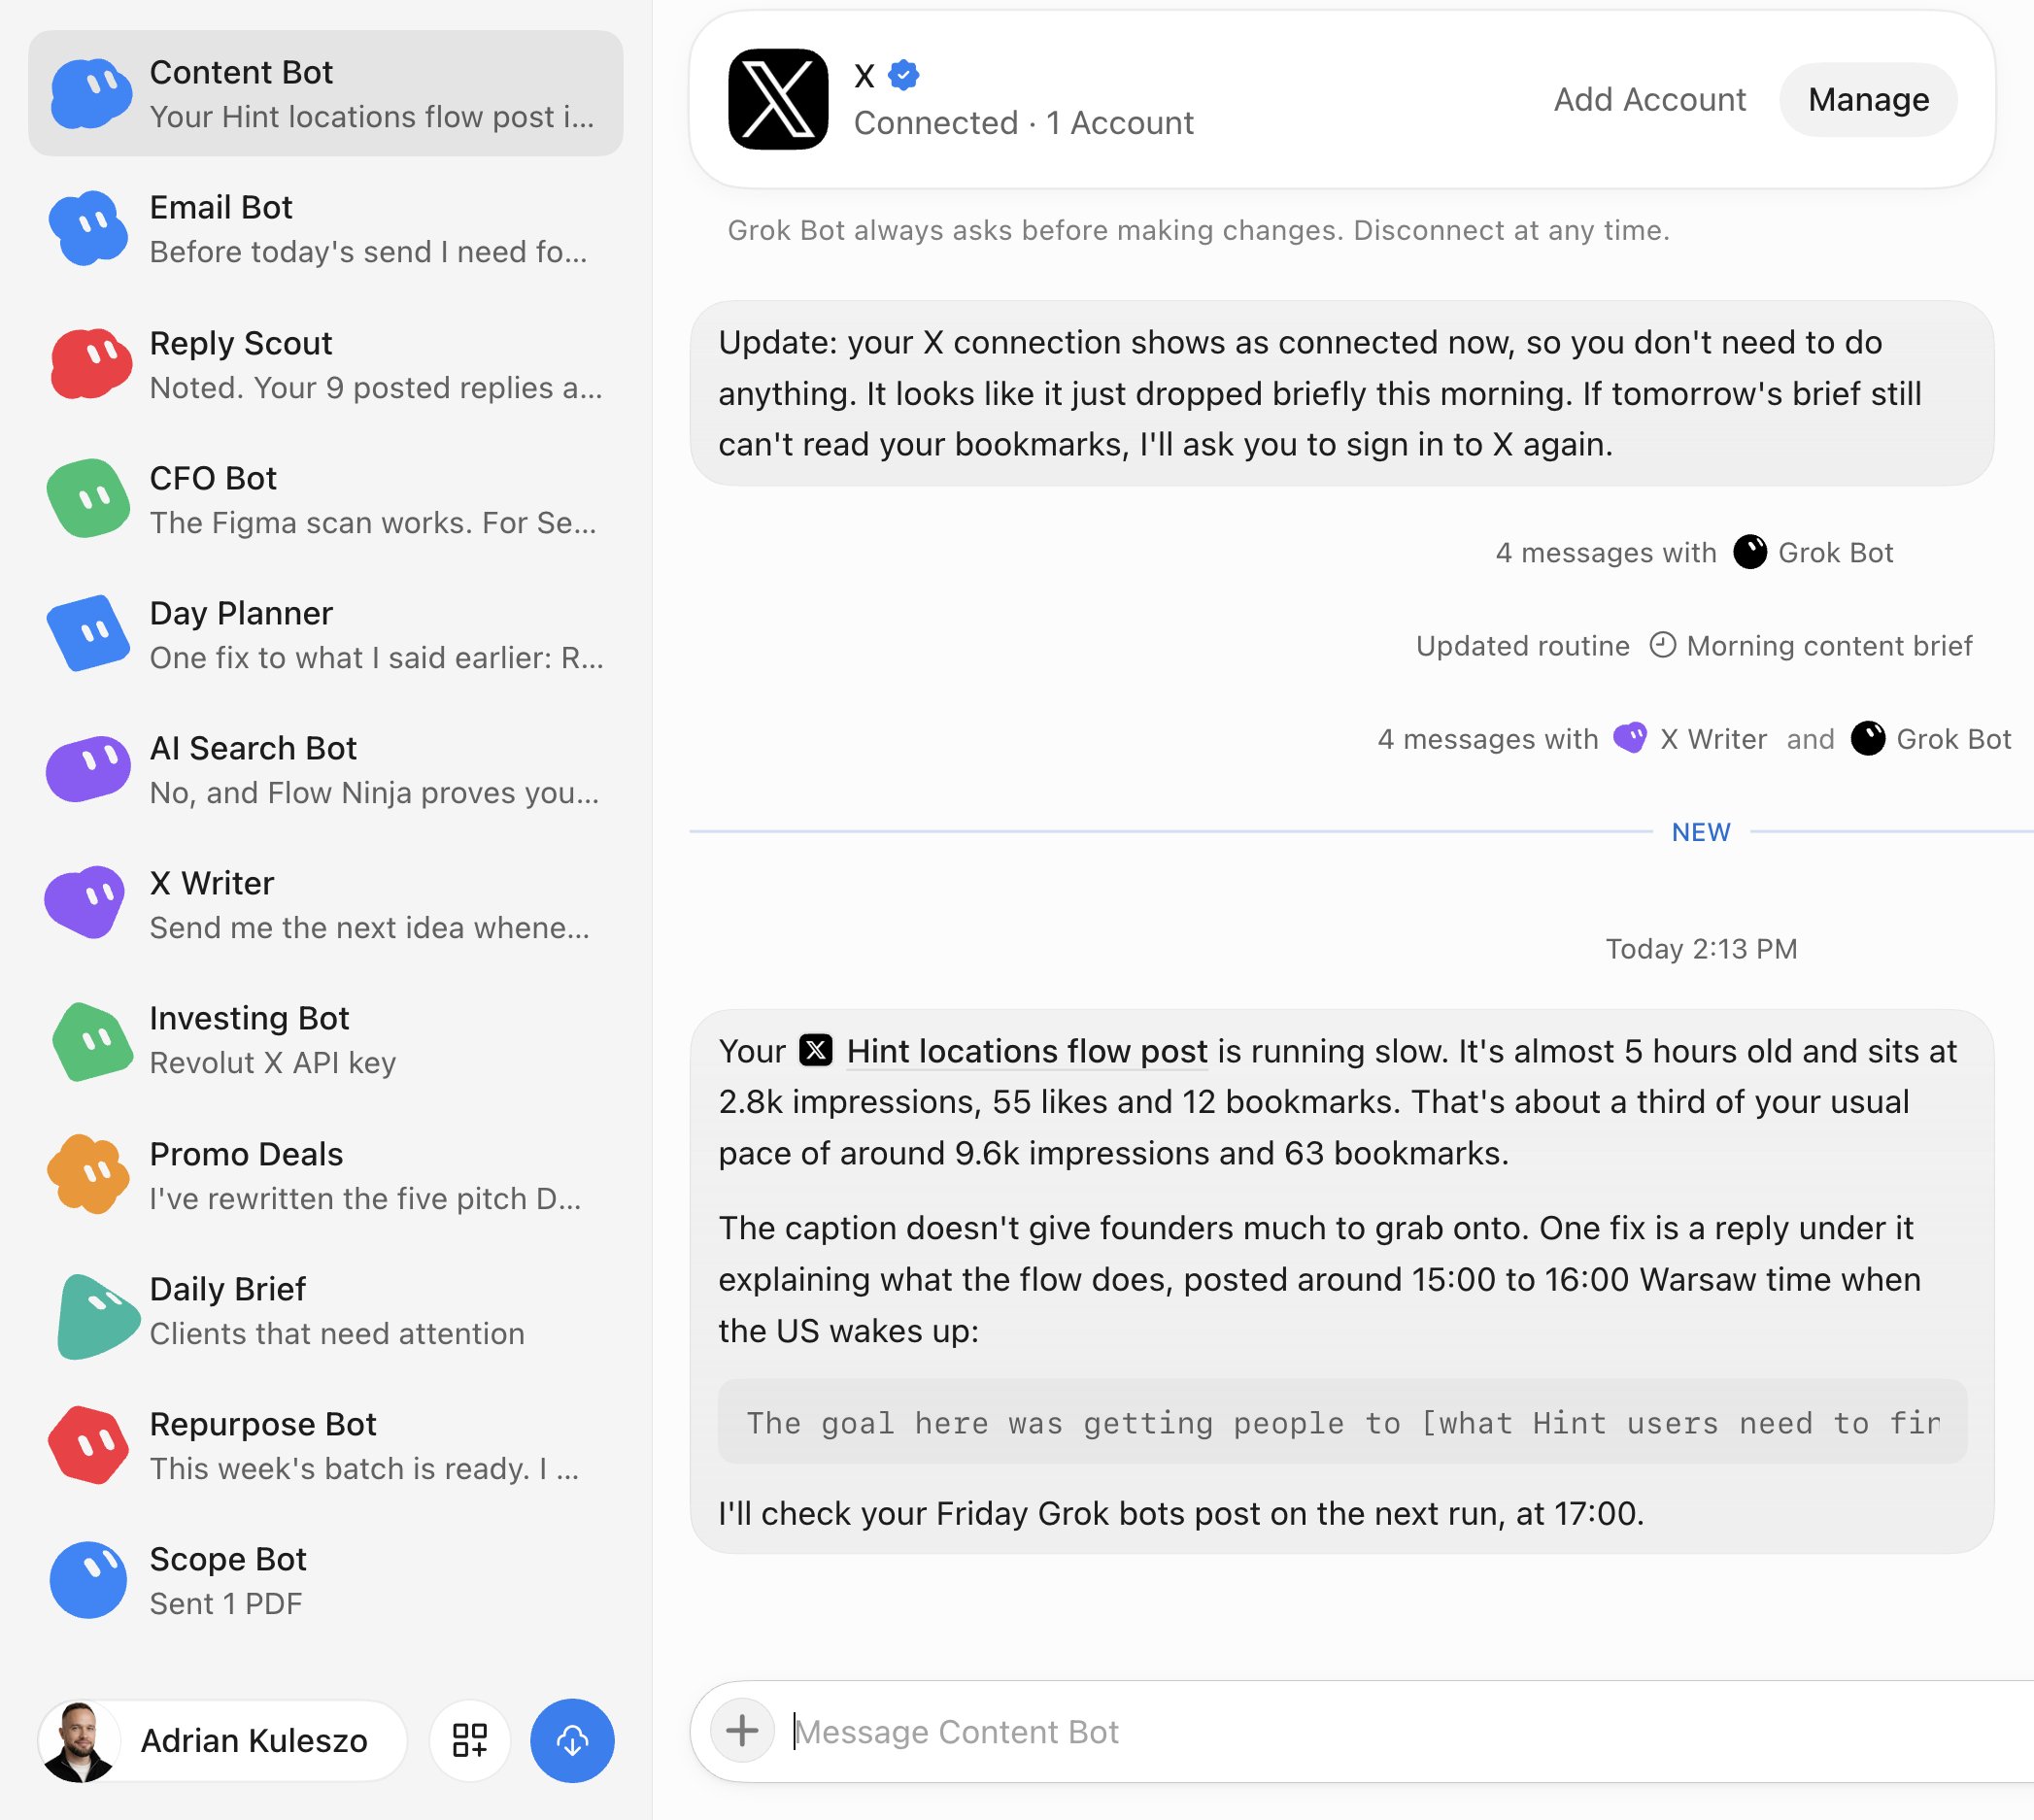Viewport: 2034px width, 1820px height.
Task: Click the plus attachment button in composer
Action: (742, 1731)
